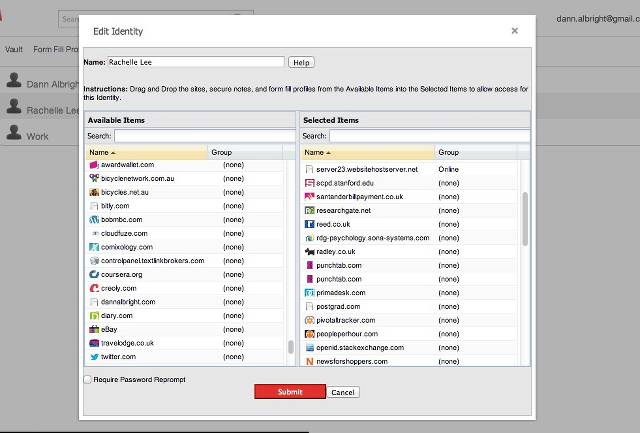Click the openid.stackexchange.com icon

309,348
